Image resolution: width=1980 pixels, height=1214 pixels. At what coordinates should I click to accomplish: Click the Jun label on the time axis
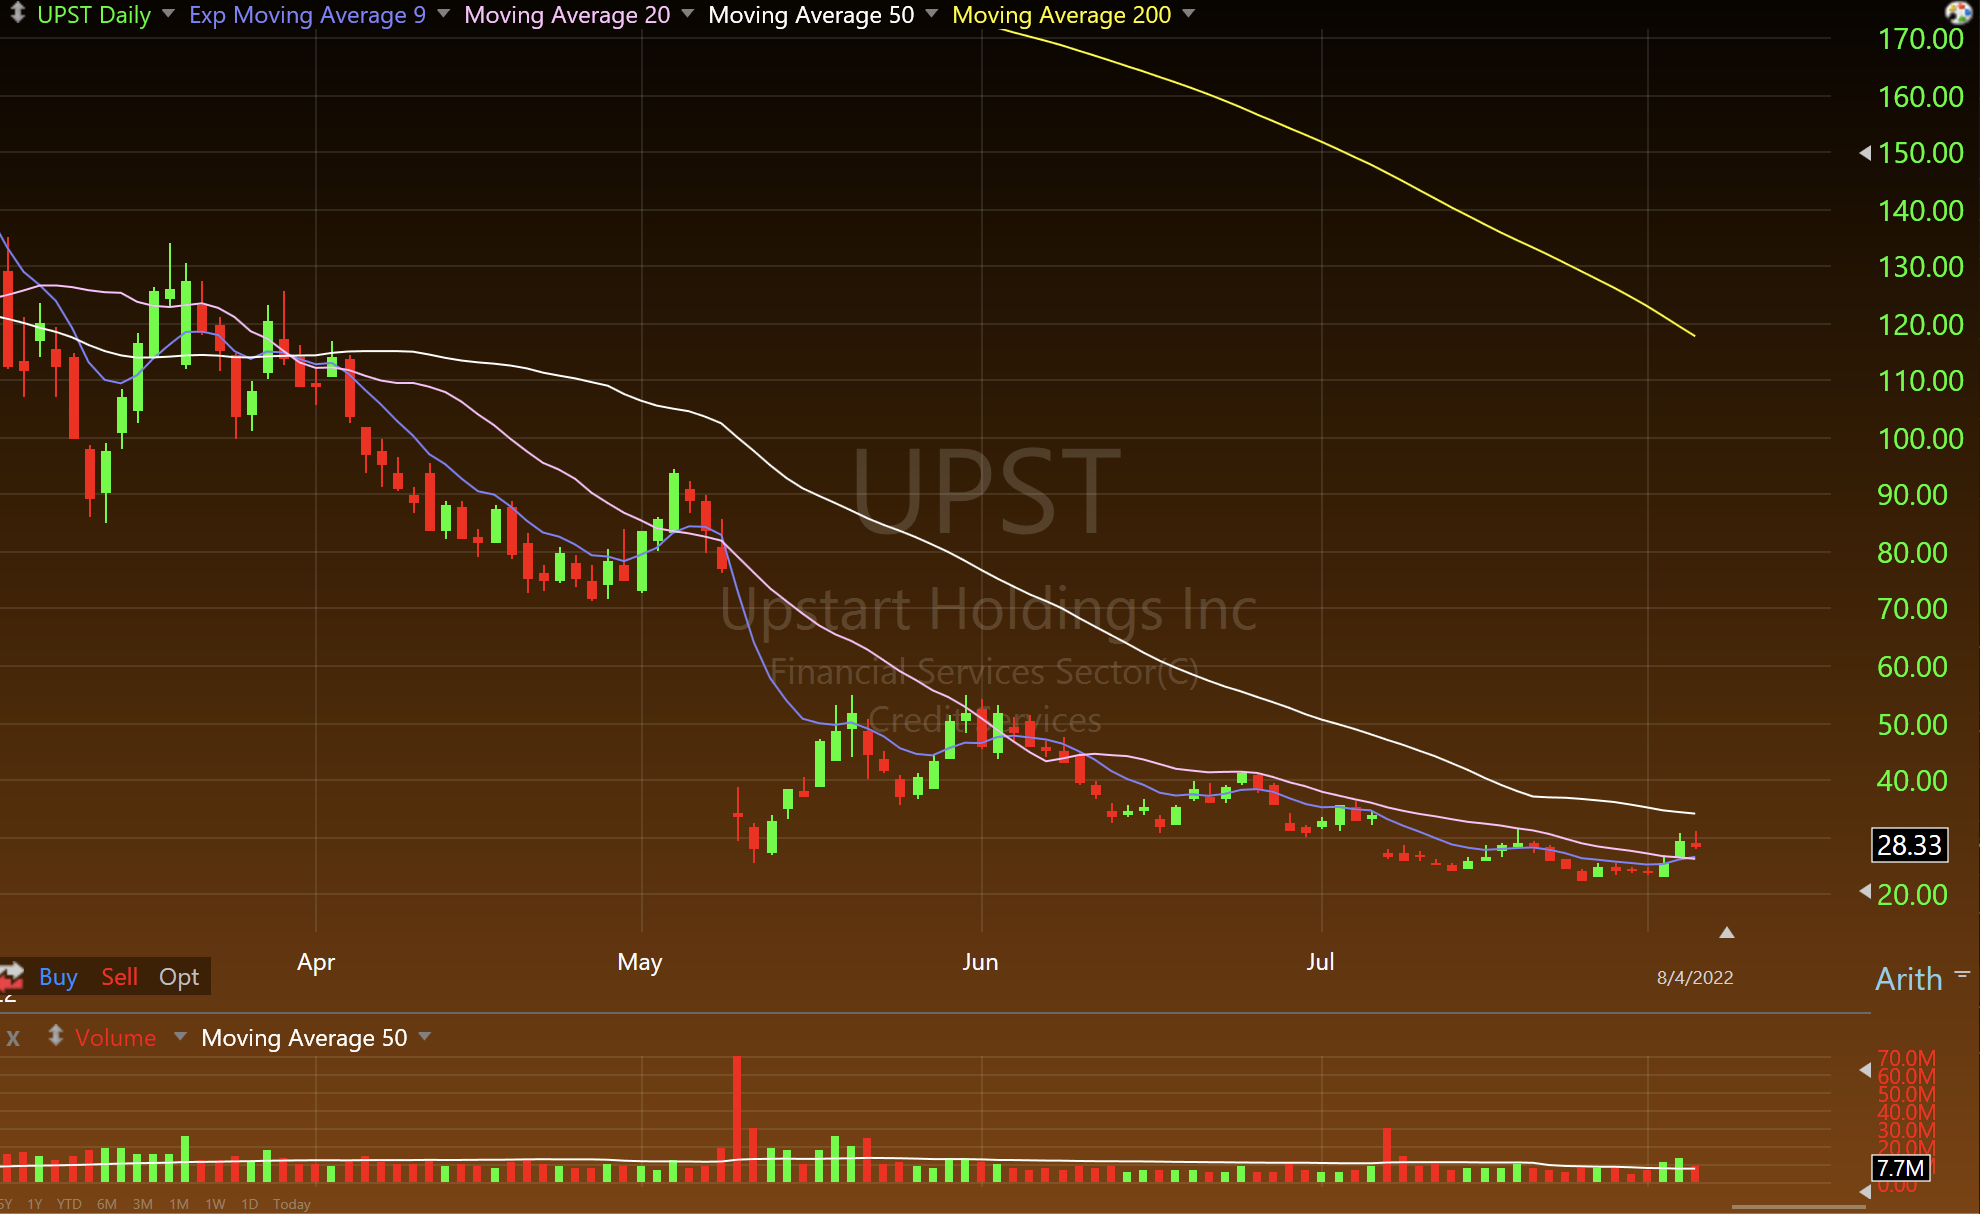click(980, 962)
